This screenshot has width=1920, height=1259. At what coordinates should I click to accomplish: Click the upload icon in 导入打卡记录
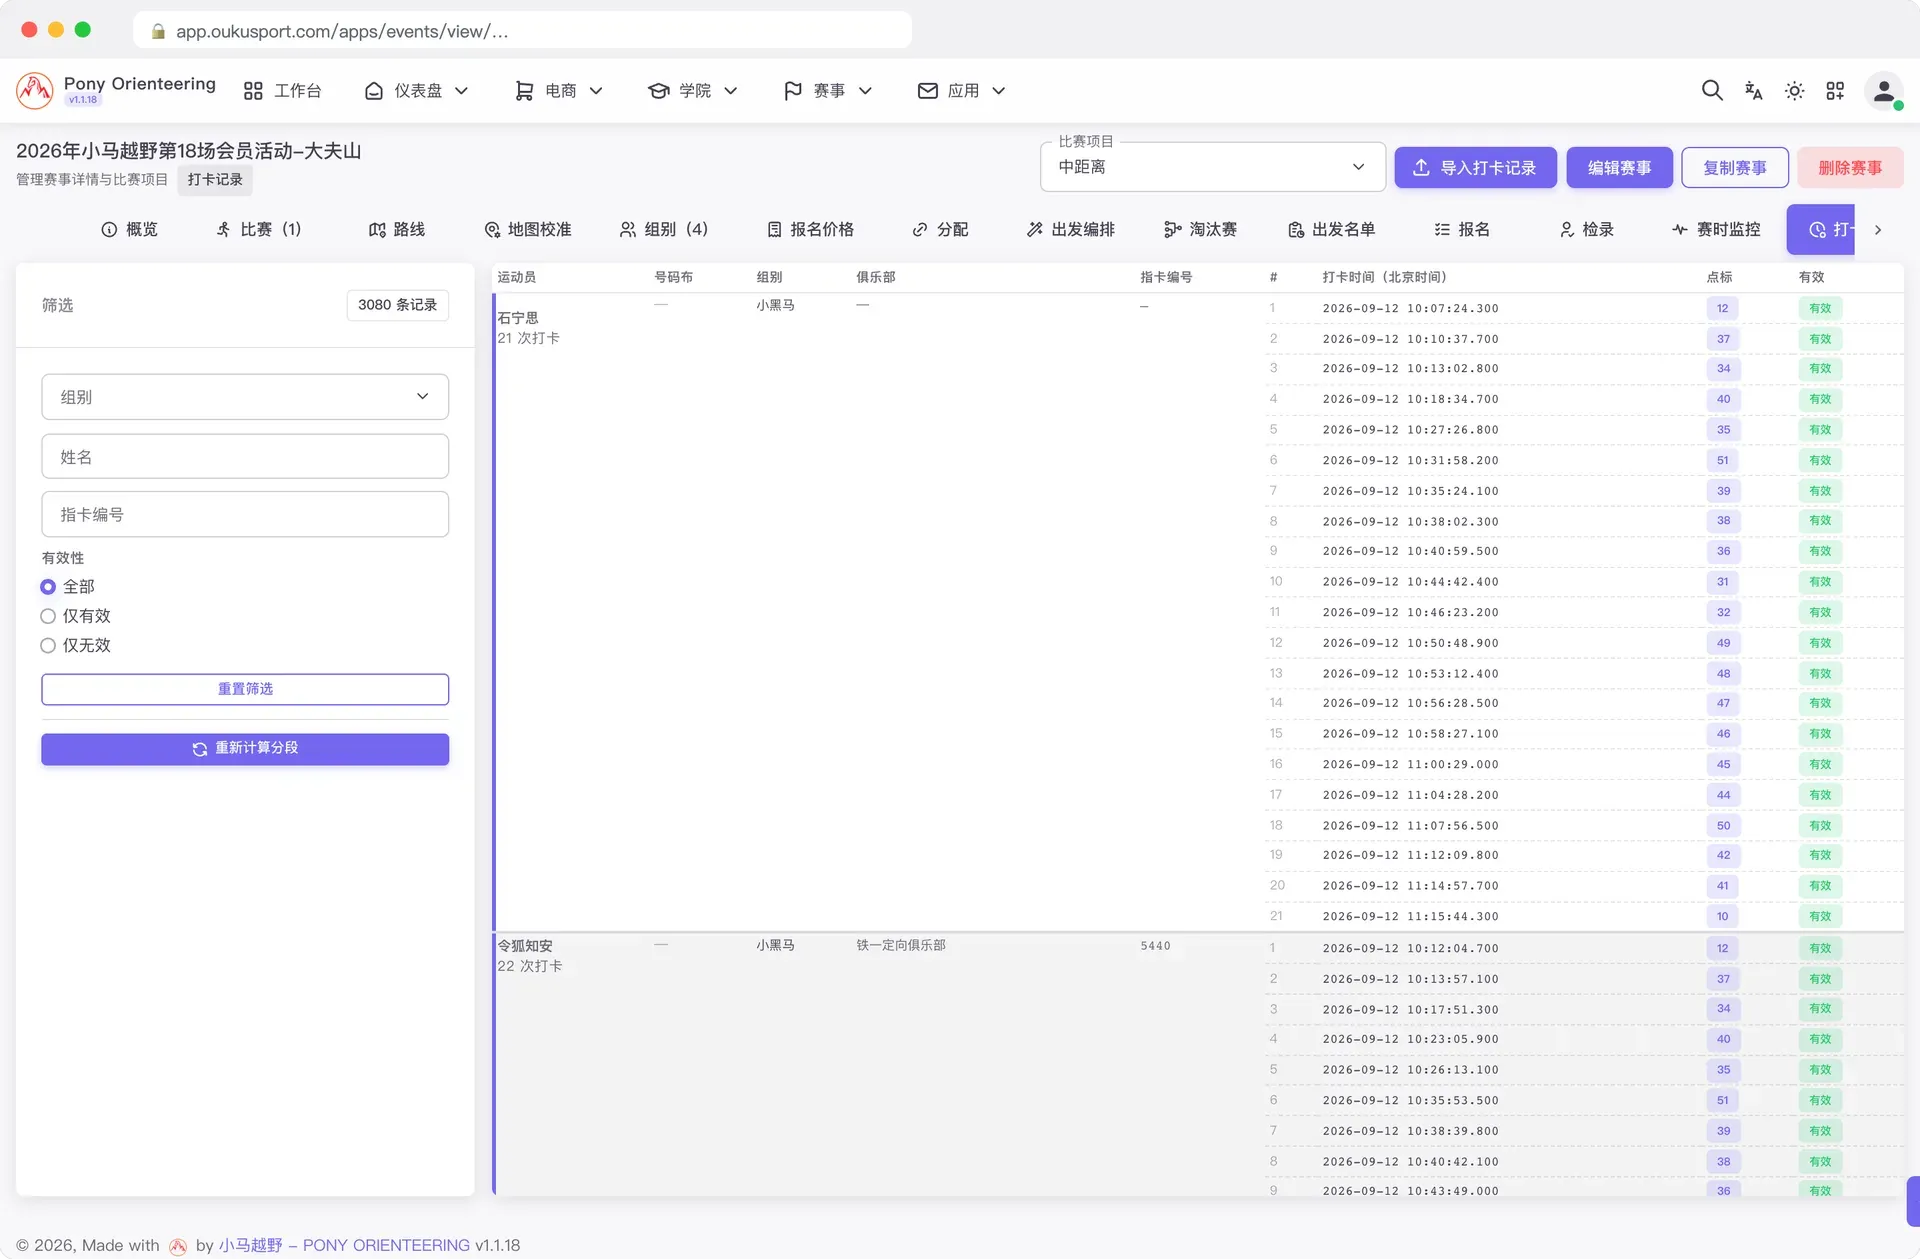[1421, 168]
